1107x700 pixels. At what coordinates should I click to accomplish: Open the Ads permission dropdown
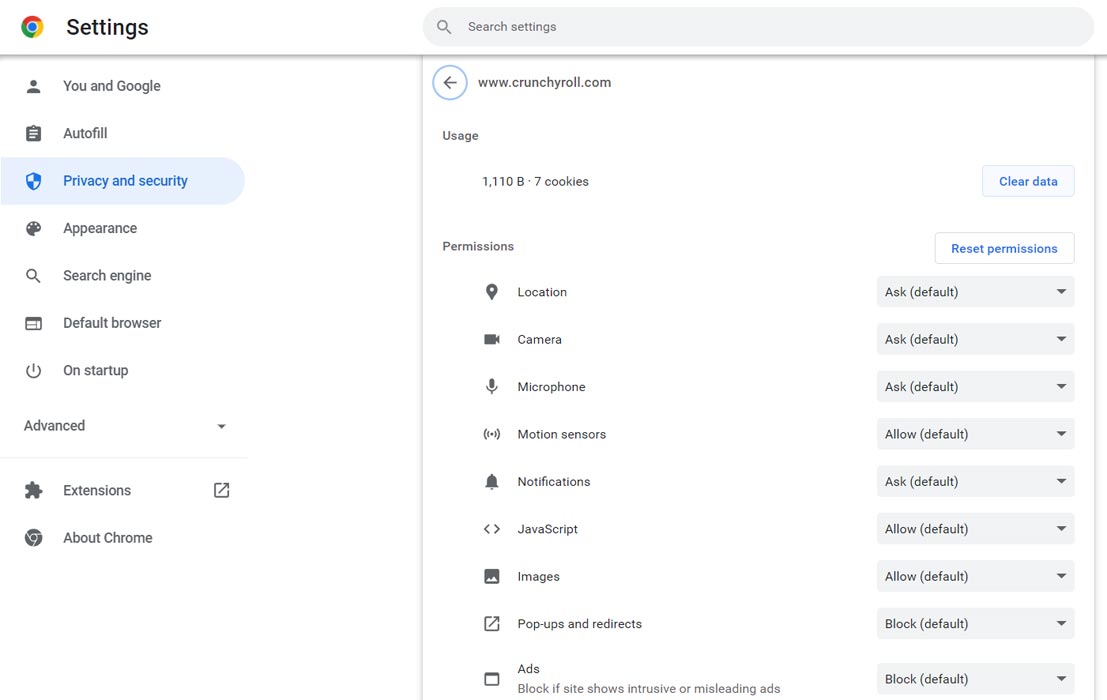click(x=976, y=679)
